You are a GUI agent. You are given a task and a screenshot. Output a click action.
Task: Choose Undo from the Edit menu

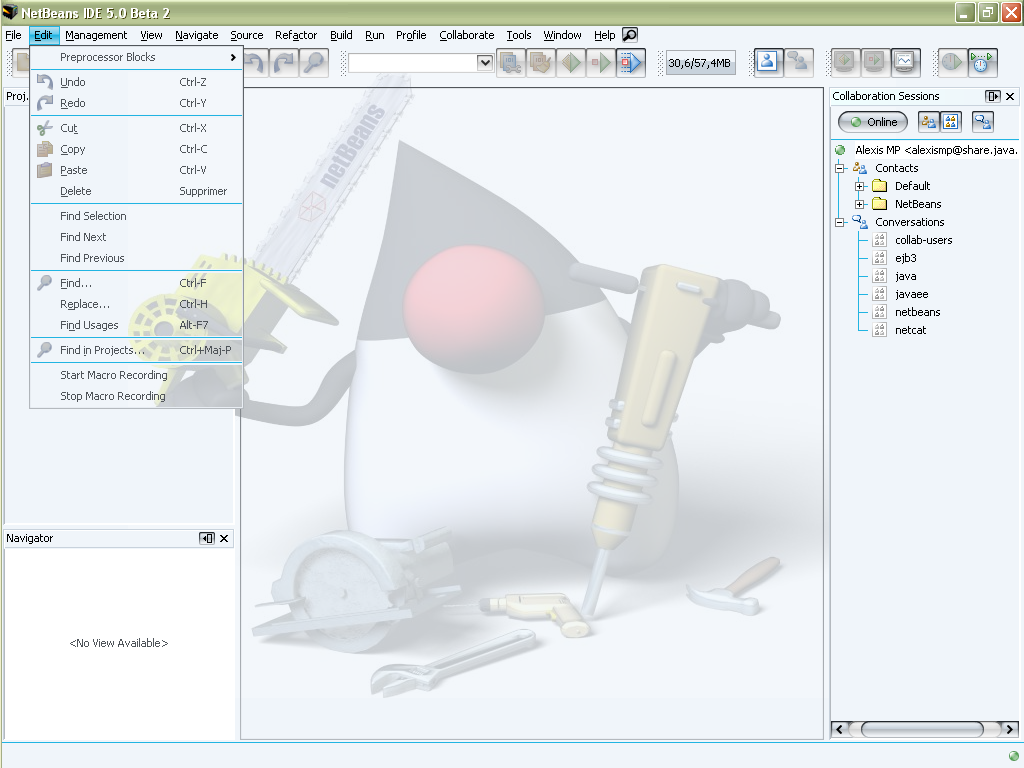(136, 82)
